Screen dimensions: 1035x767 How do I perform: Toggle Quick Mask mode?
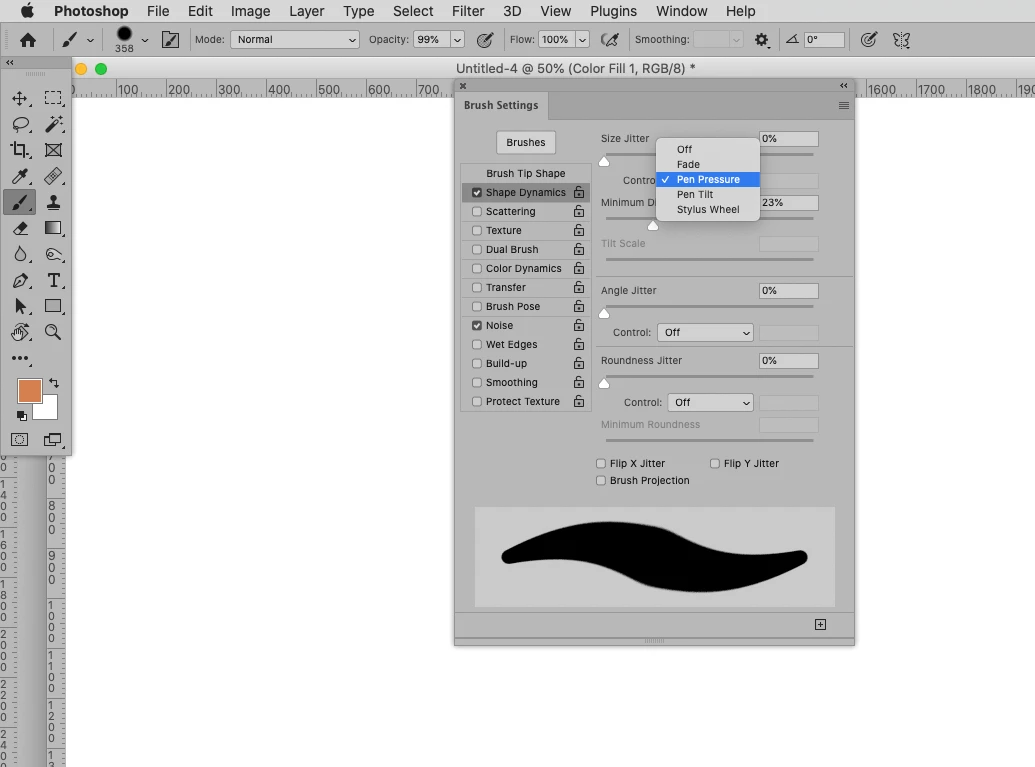[x=20, y=440]
